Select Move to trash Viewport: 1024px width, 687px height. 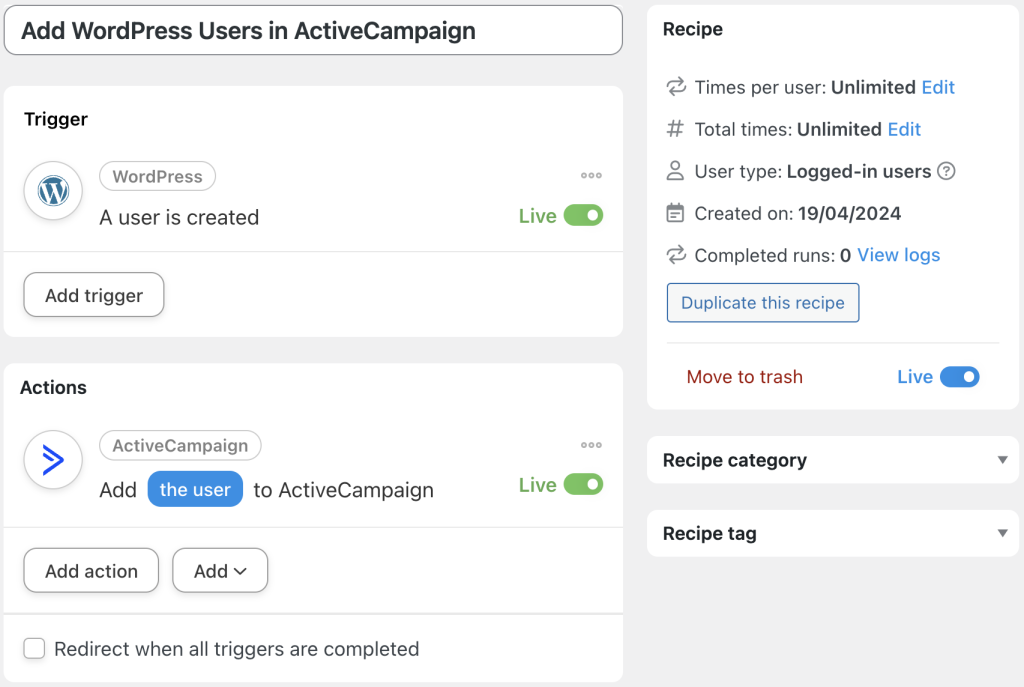[x=744, y=377]
